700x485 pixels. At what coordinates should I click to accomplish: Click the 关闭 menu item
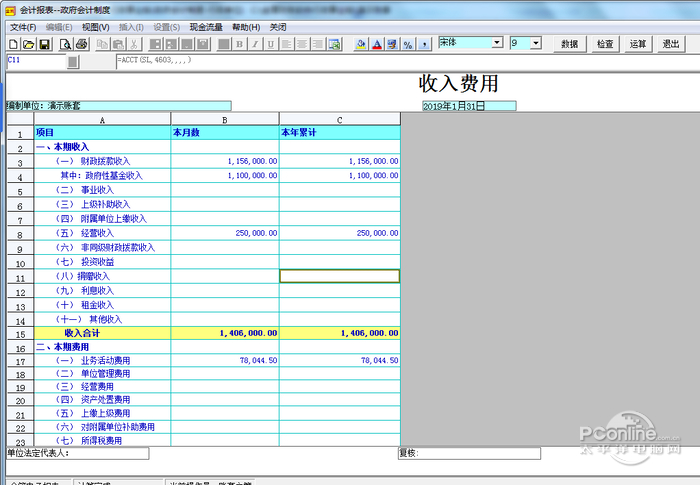pos(278,27)
